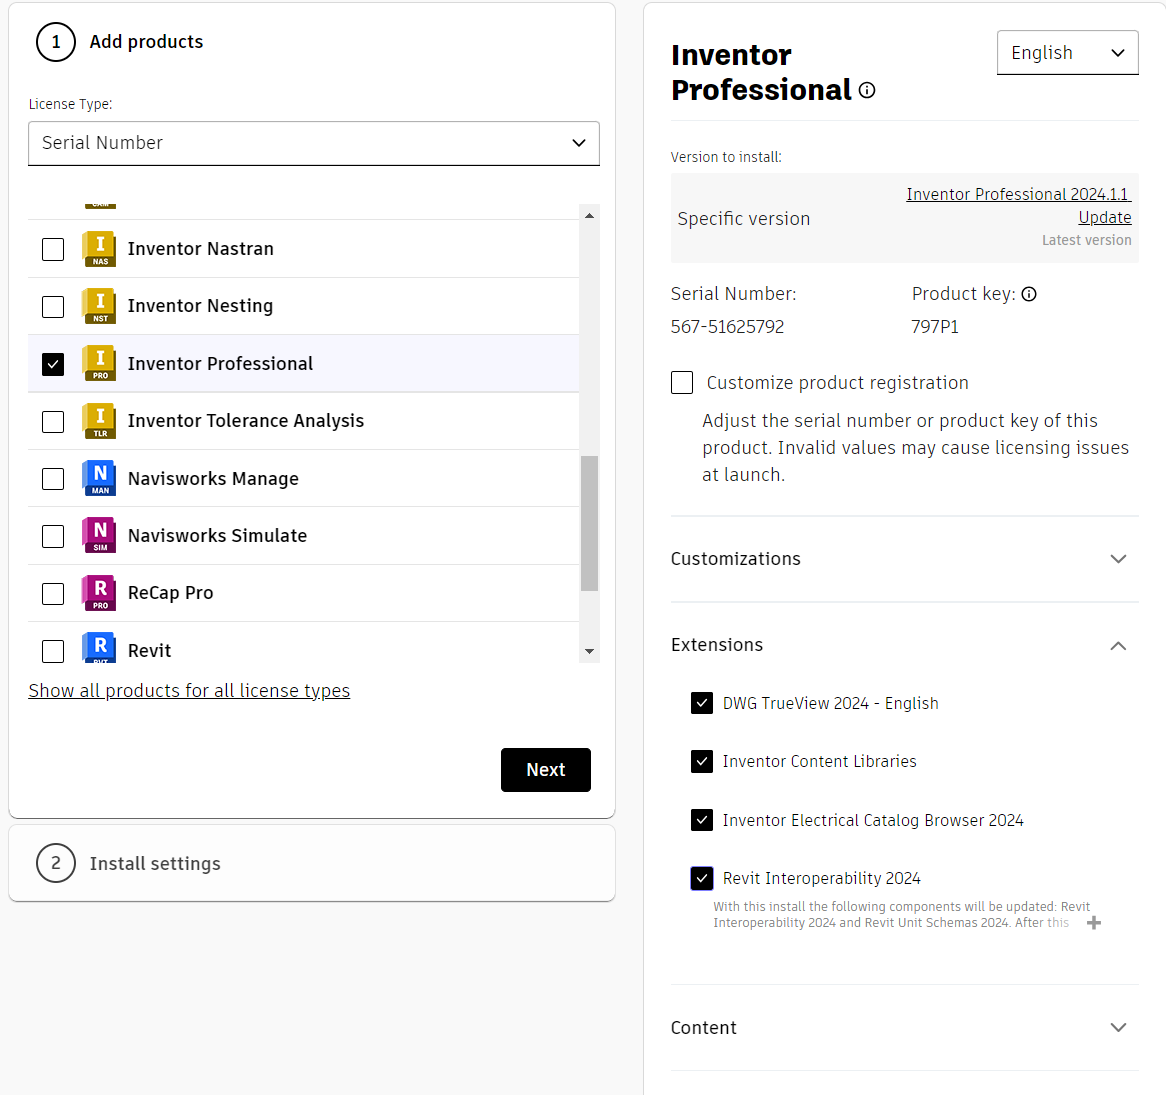Open the Install settings step
This screenshot has height=1095, width=1166.
155,863
